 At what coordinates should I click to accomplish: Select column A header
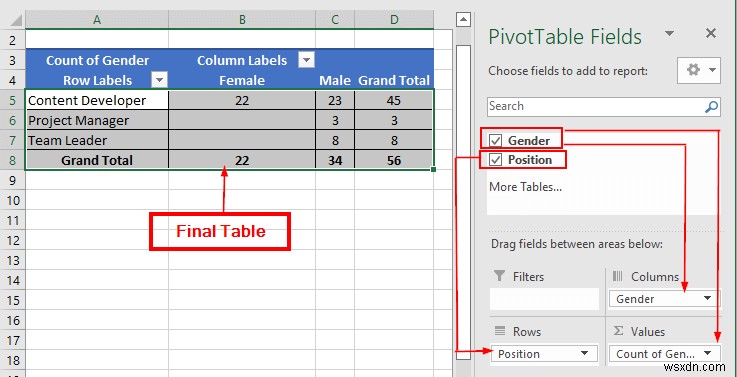[x=97, y=19]
